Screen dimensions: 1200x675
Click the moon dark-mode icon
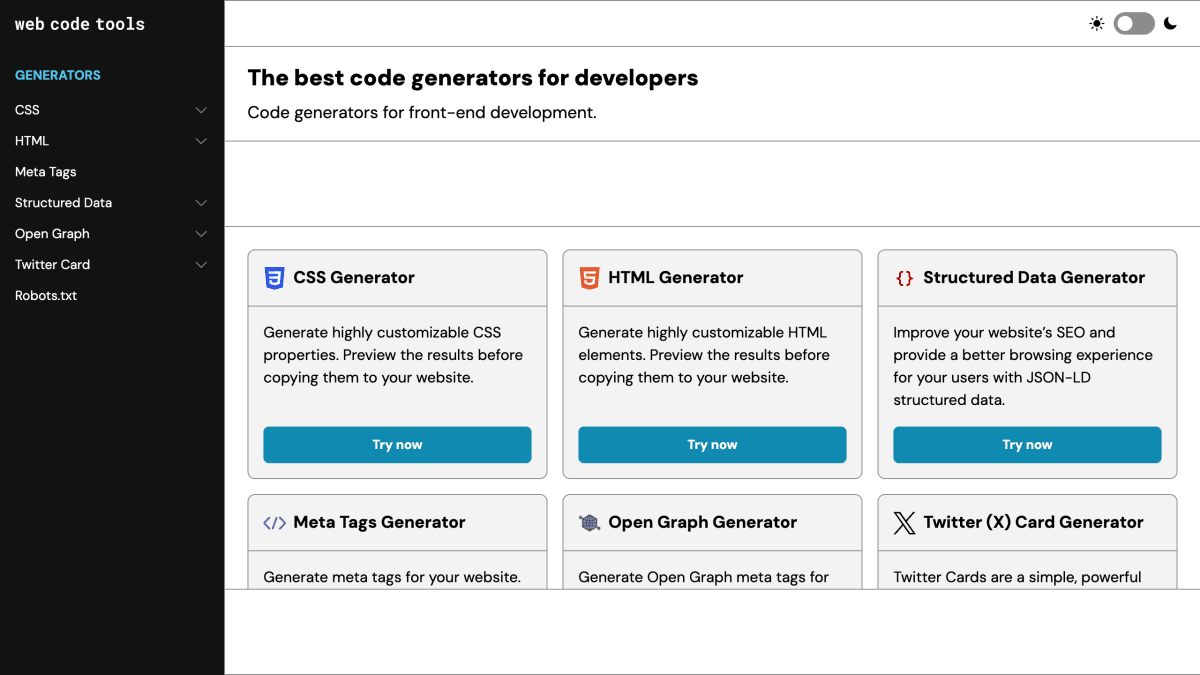point(1170,24)
